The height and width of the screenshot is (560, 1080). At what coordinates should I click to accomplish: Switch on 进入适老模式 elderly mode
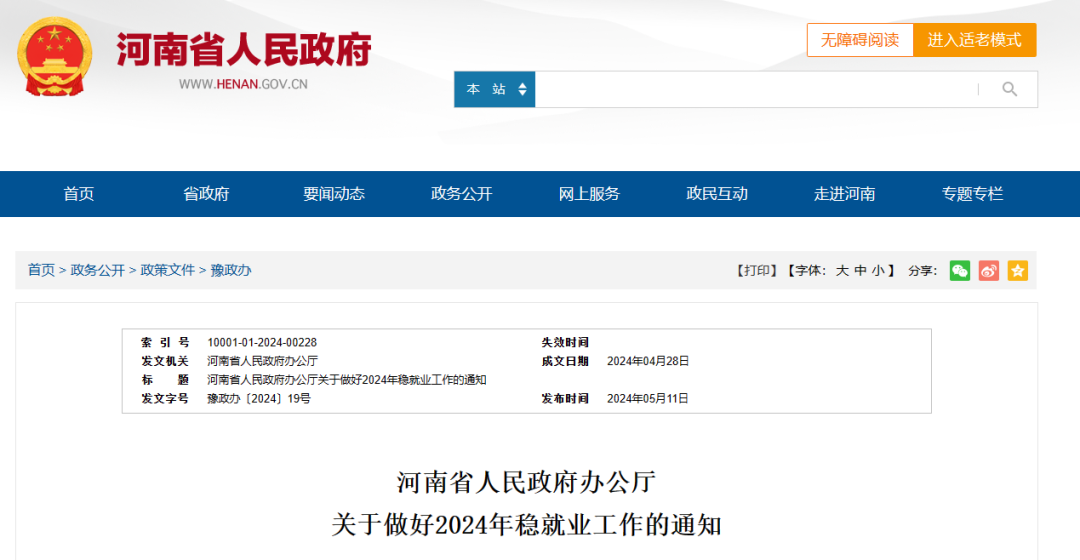click(x=974, y=40)
